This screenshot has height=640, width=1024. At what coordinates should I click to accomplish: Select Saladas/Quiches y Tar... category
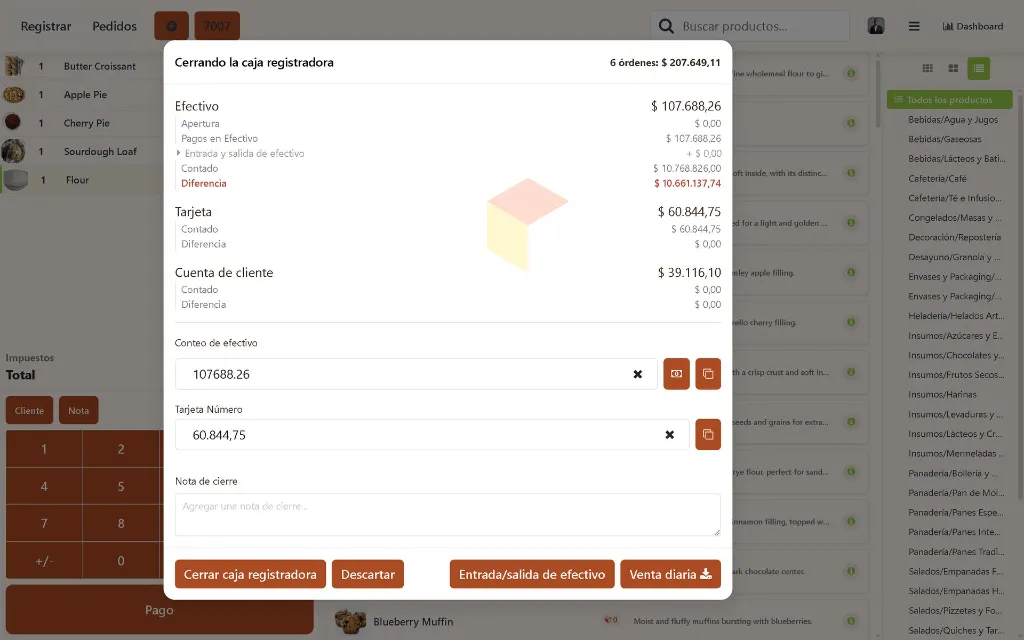pyautogui.click(x=956, y=630)
